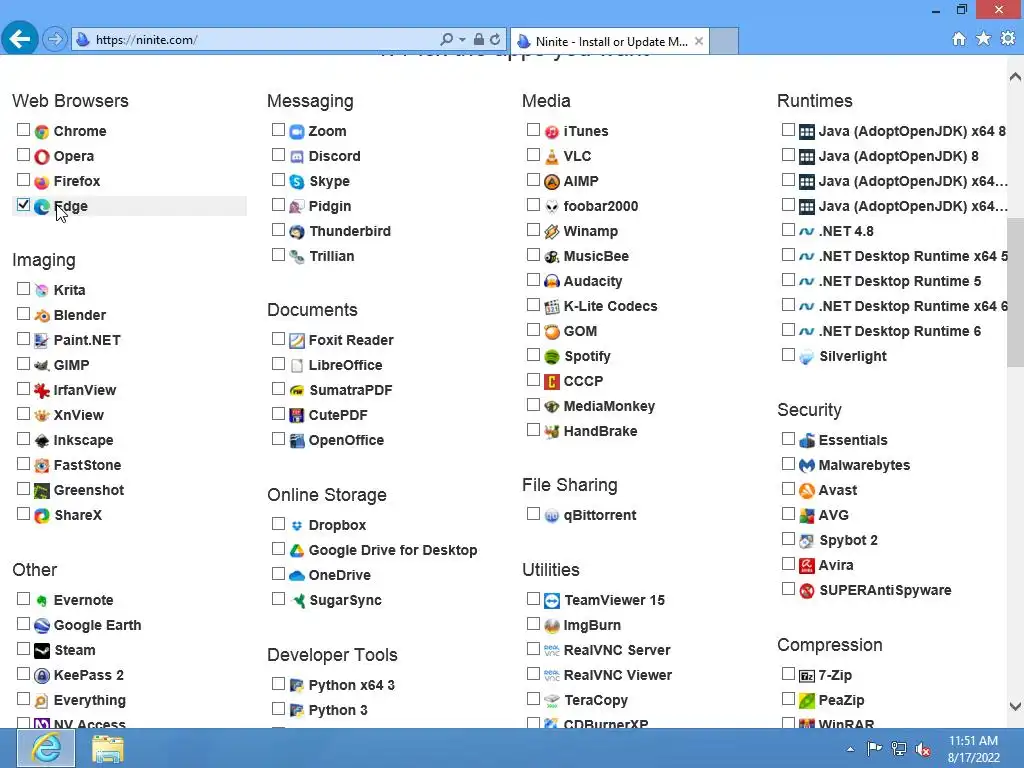Click the Thunderbird icon
Image resolution: width=1024 pixels, height=768 pixels.
click(296, 232)
